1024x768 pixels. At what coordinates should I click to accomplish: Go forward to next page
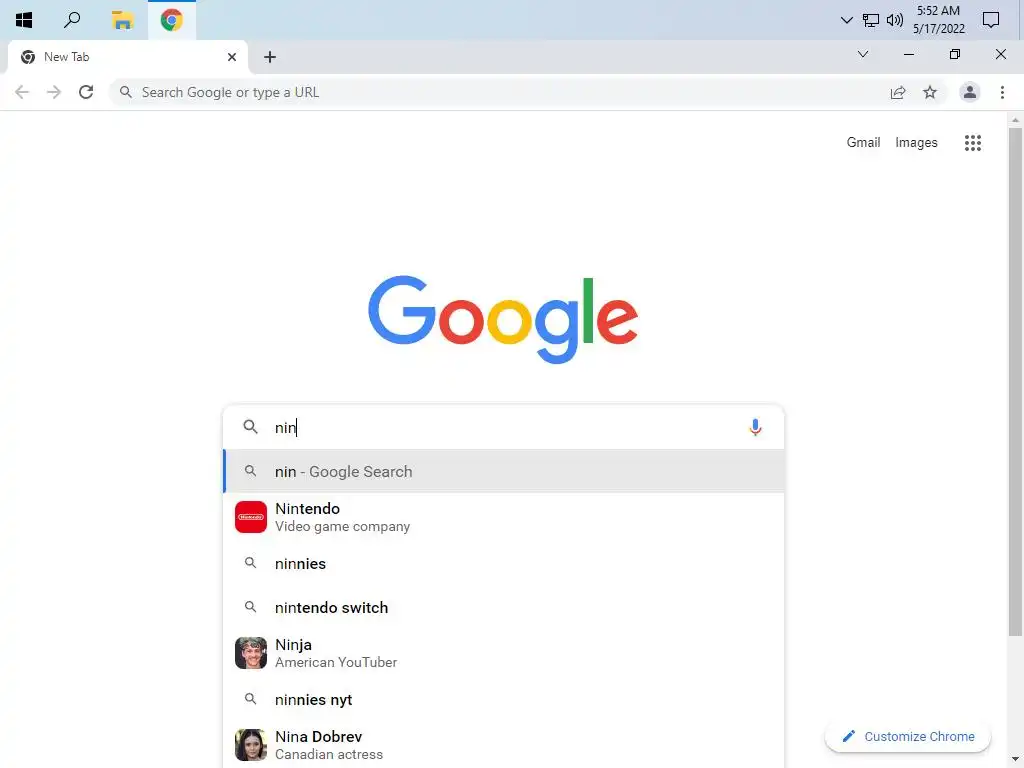point(54,92)
